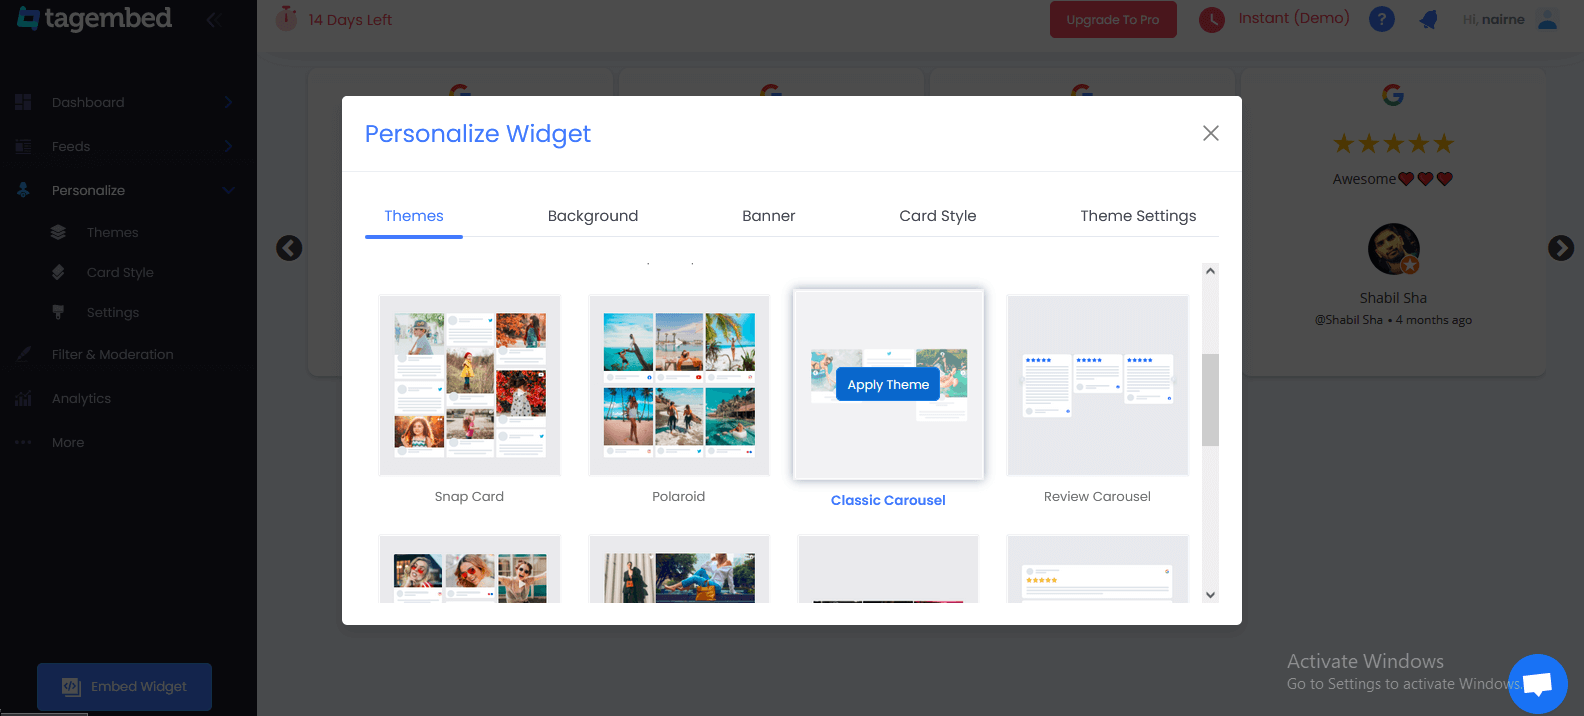Click Filter & Moderation in sidebar
Screen dimensions: 1584x716
(x=112, y=354)
